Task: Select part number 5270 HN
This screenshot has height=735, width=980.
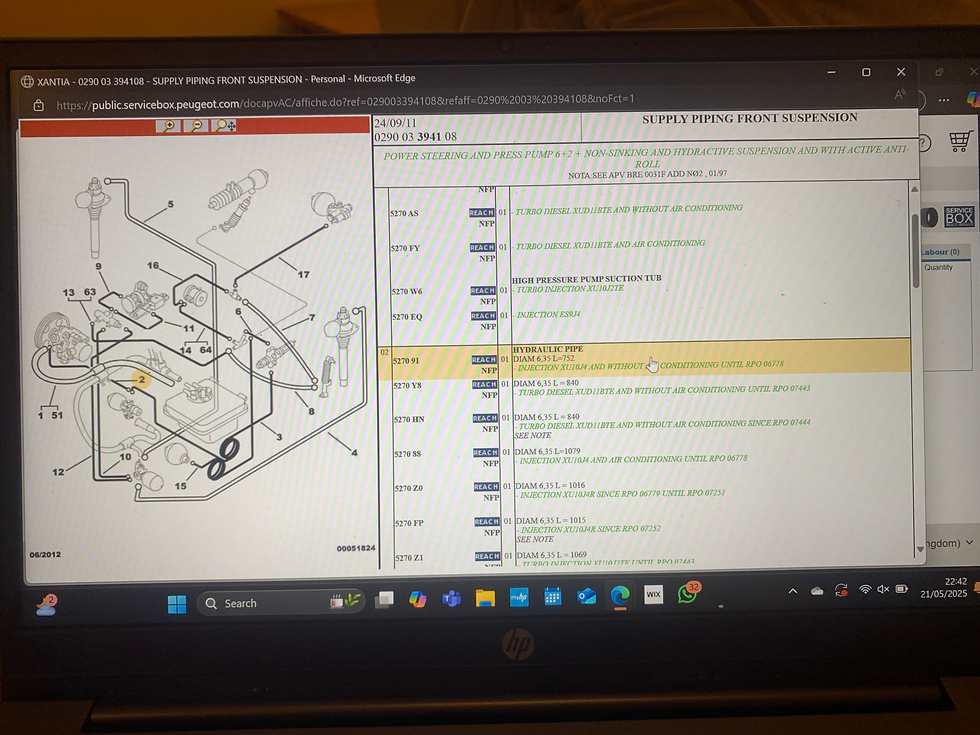Action: click(409, 419)
